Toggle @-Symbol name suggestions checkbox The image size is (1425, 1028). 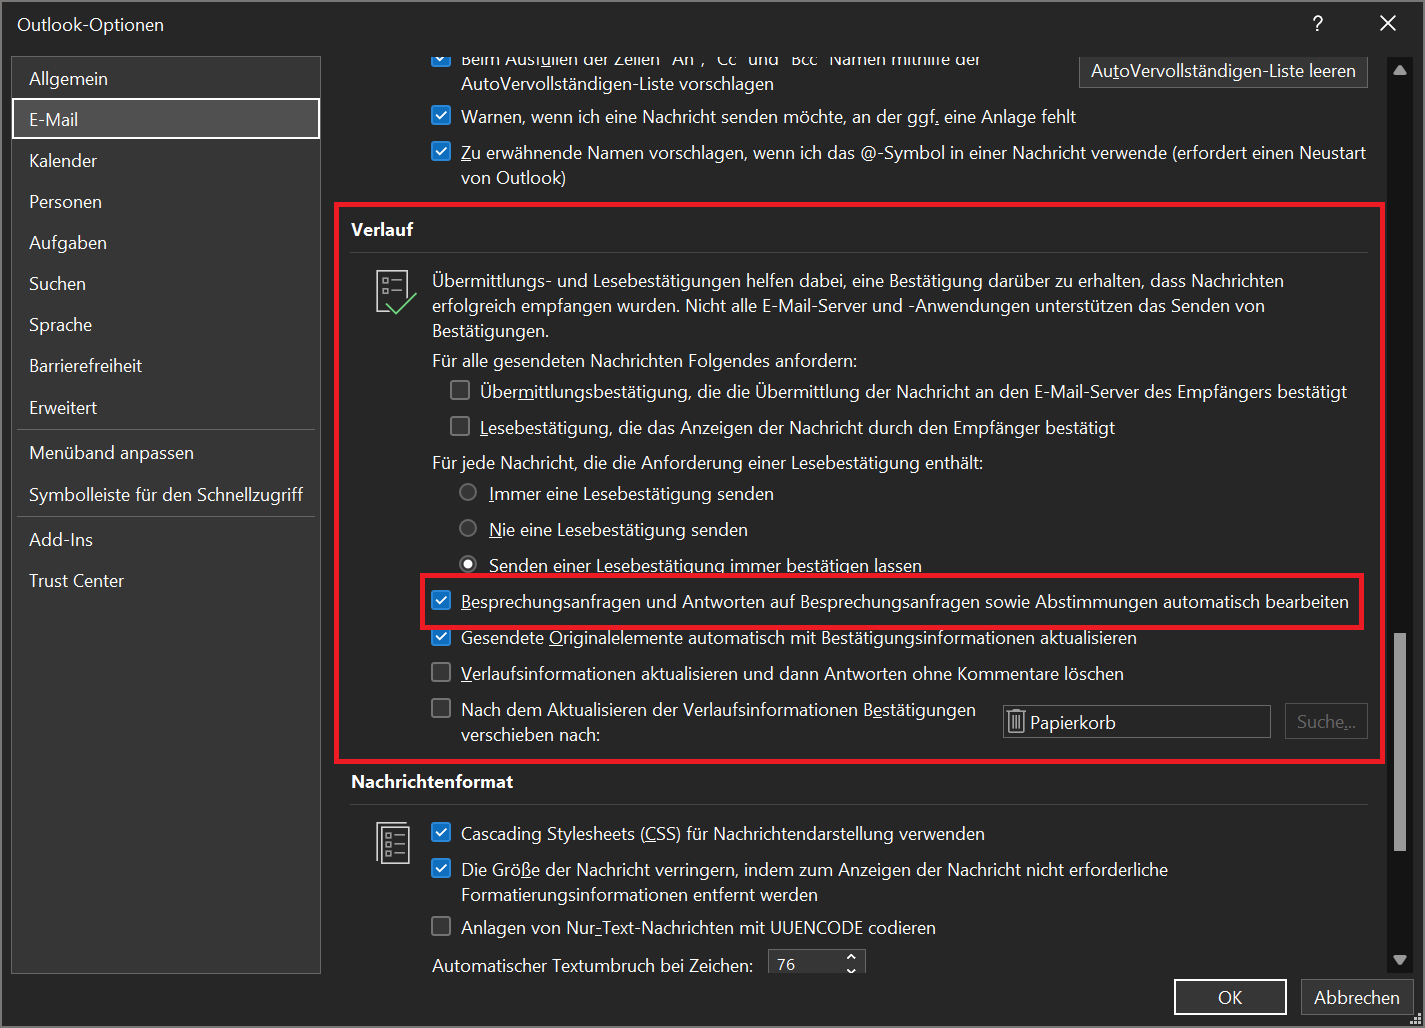tap(441, 152)
